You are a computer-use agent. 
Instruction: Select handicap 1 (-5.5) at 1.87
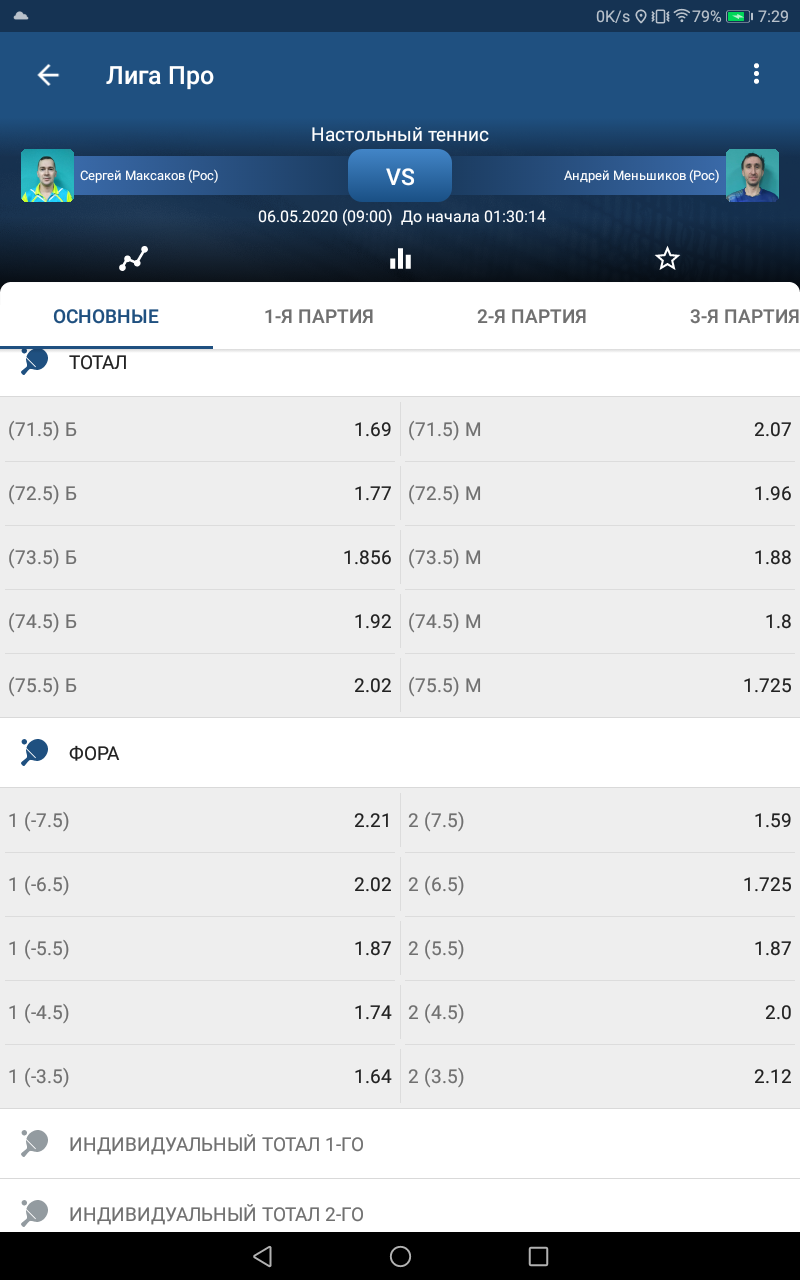(200, 948)
